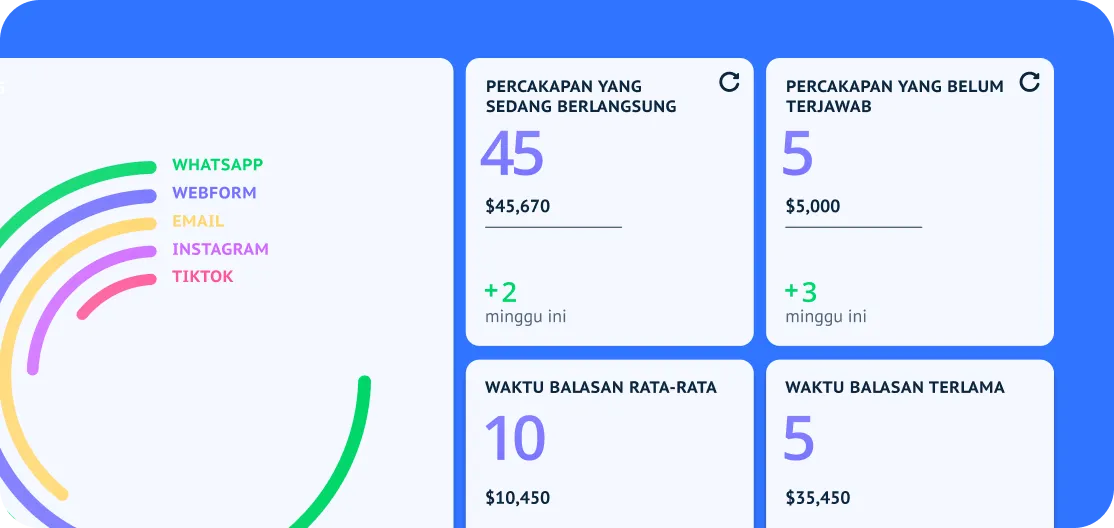Click the number 5 unanswered conversations

coord(798,154)
